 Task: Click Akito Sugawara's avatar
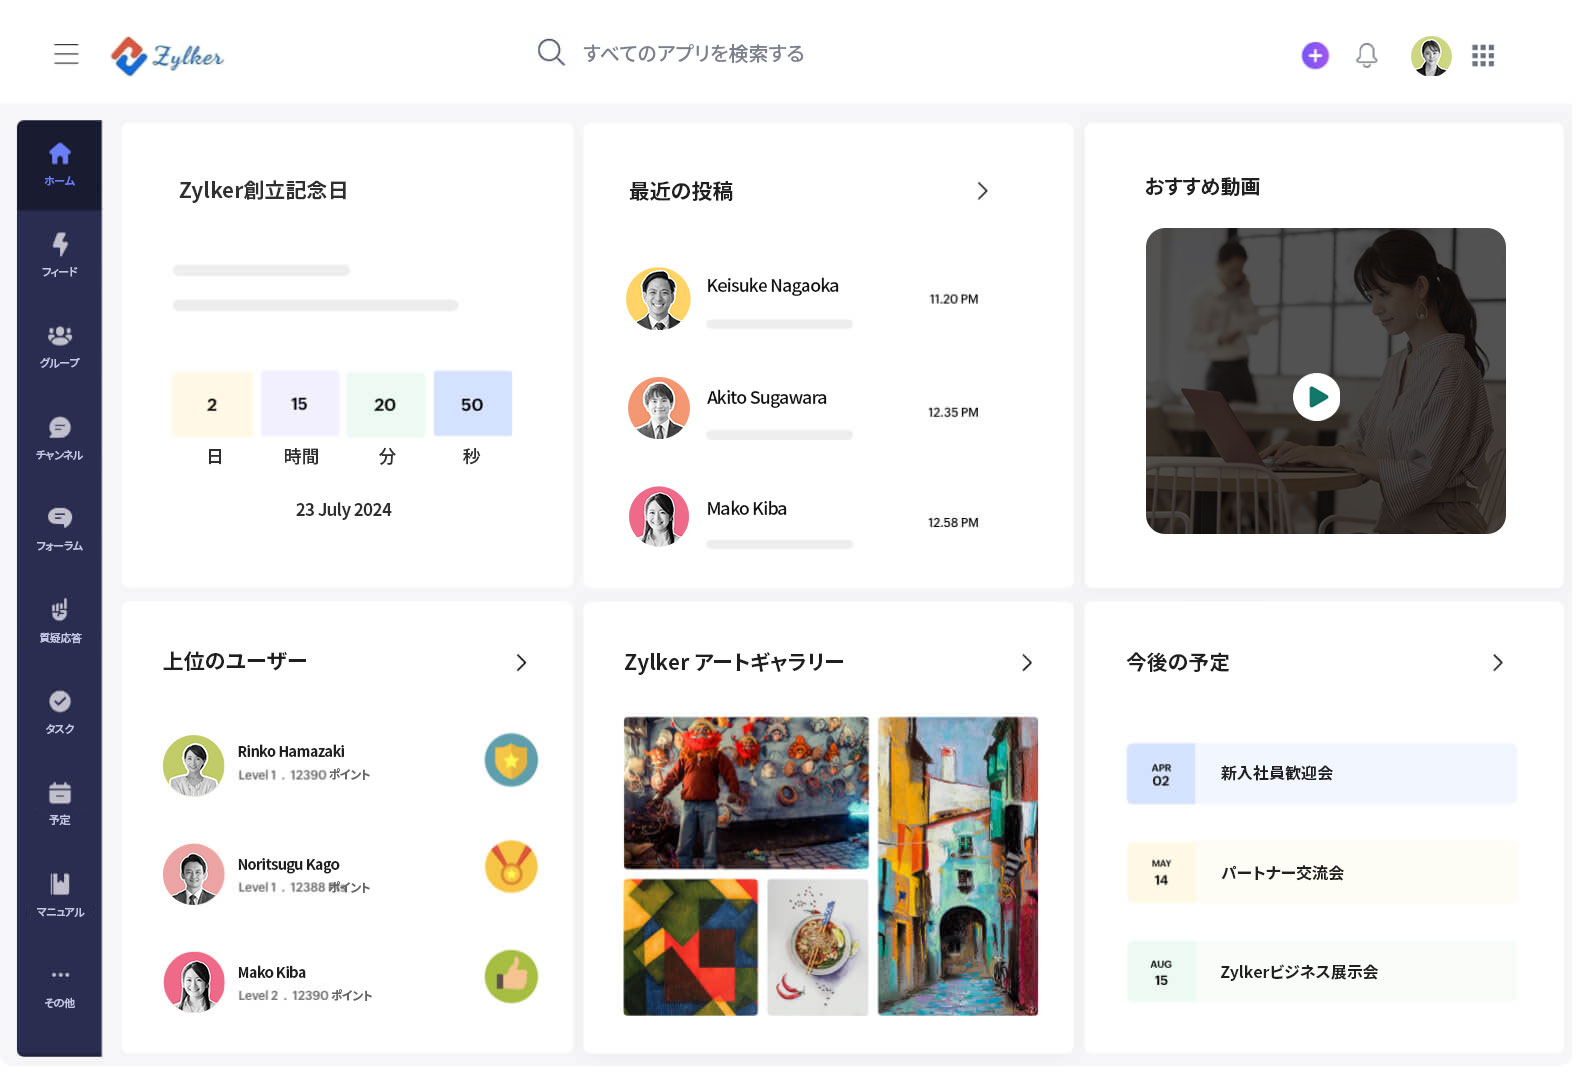coord(659,408)
